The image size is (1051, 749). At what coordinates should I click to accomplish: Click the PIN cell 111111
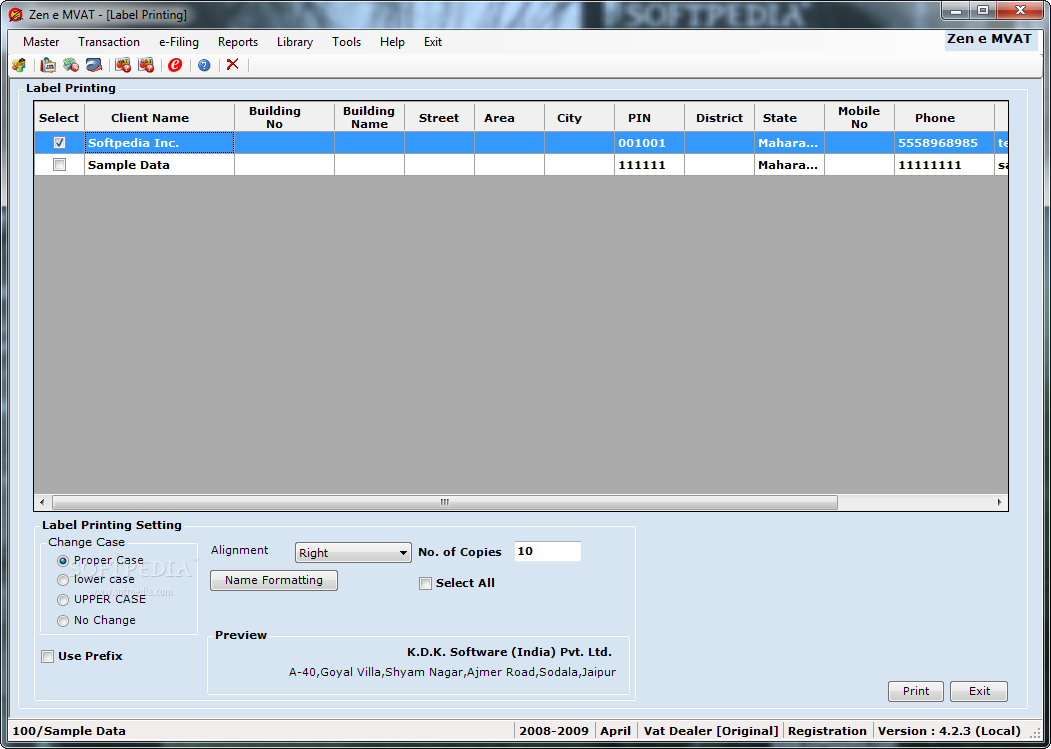pyautogui.click(x=650, y=165)
